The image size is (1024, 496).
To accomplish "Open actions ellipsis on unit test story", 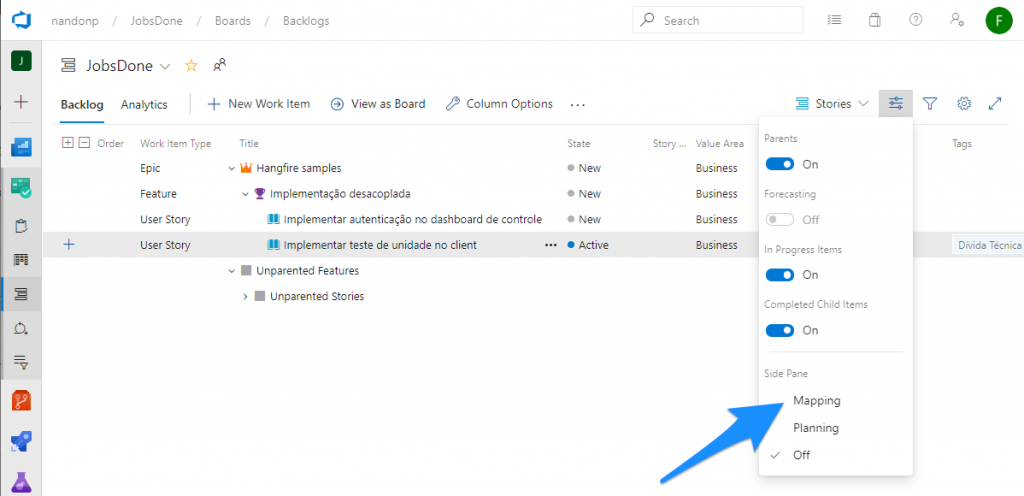I will (x=551, y=245).
